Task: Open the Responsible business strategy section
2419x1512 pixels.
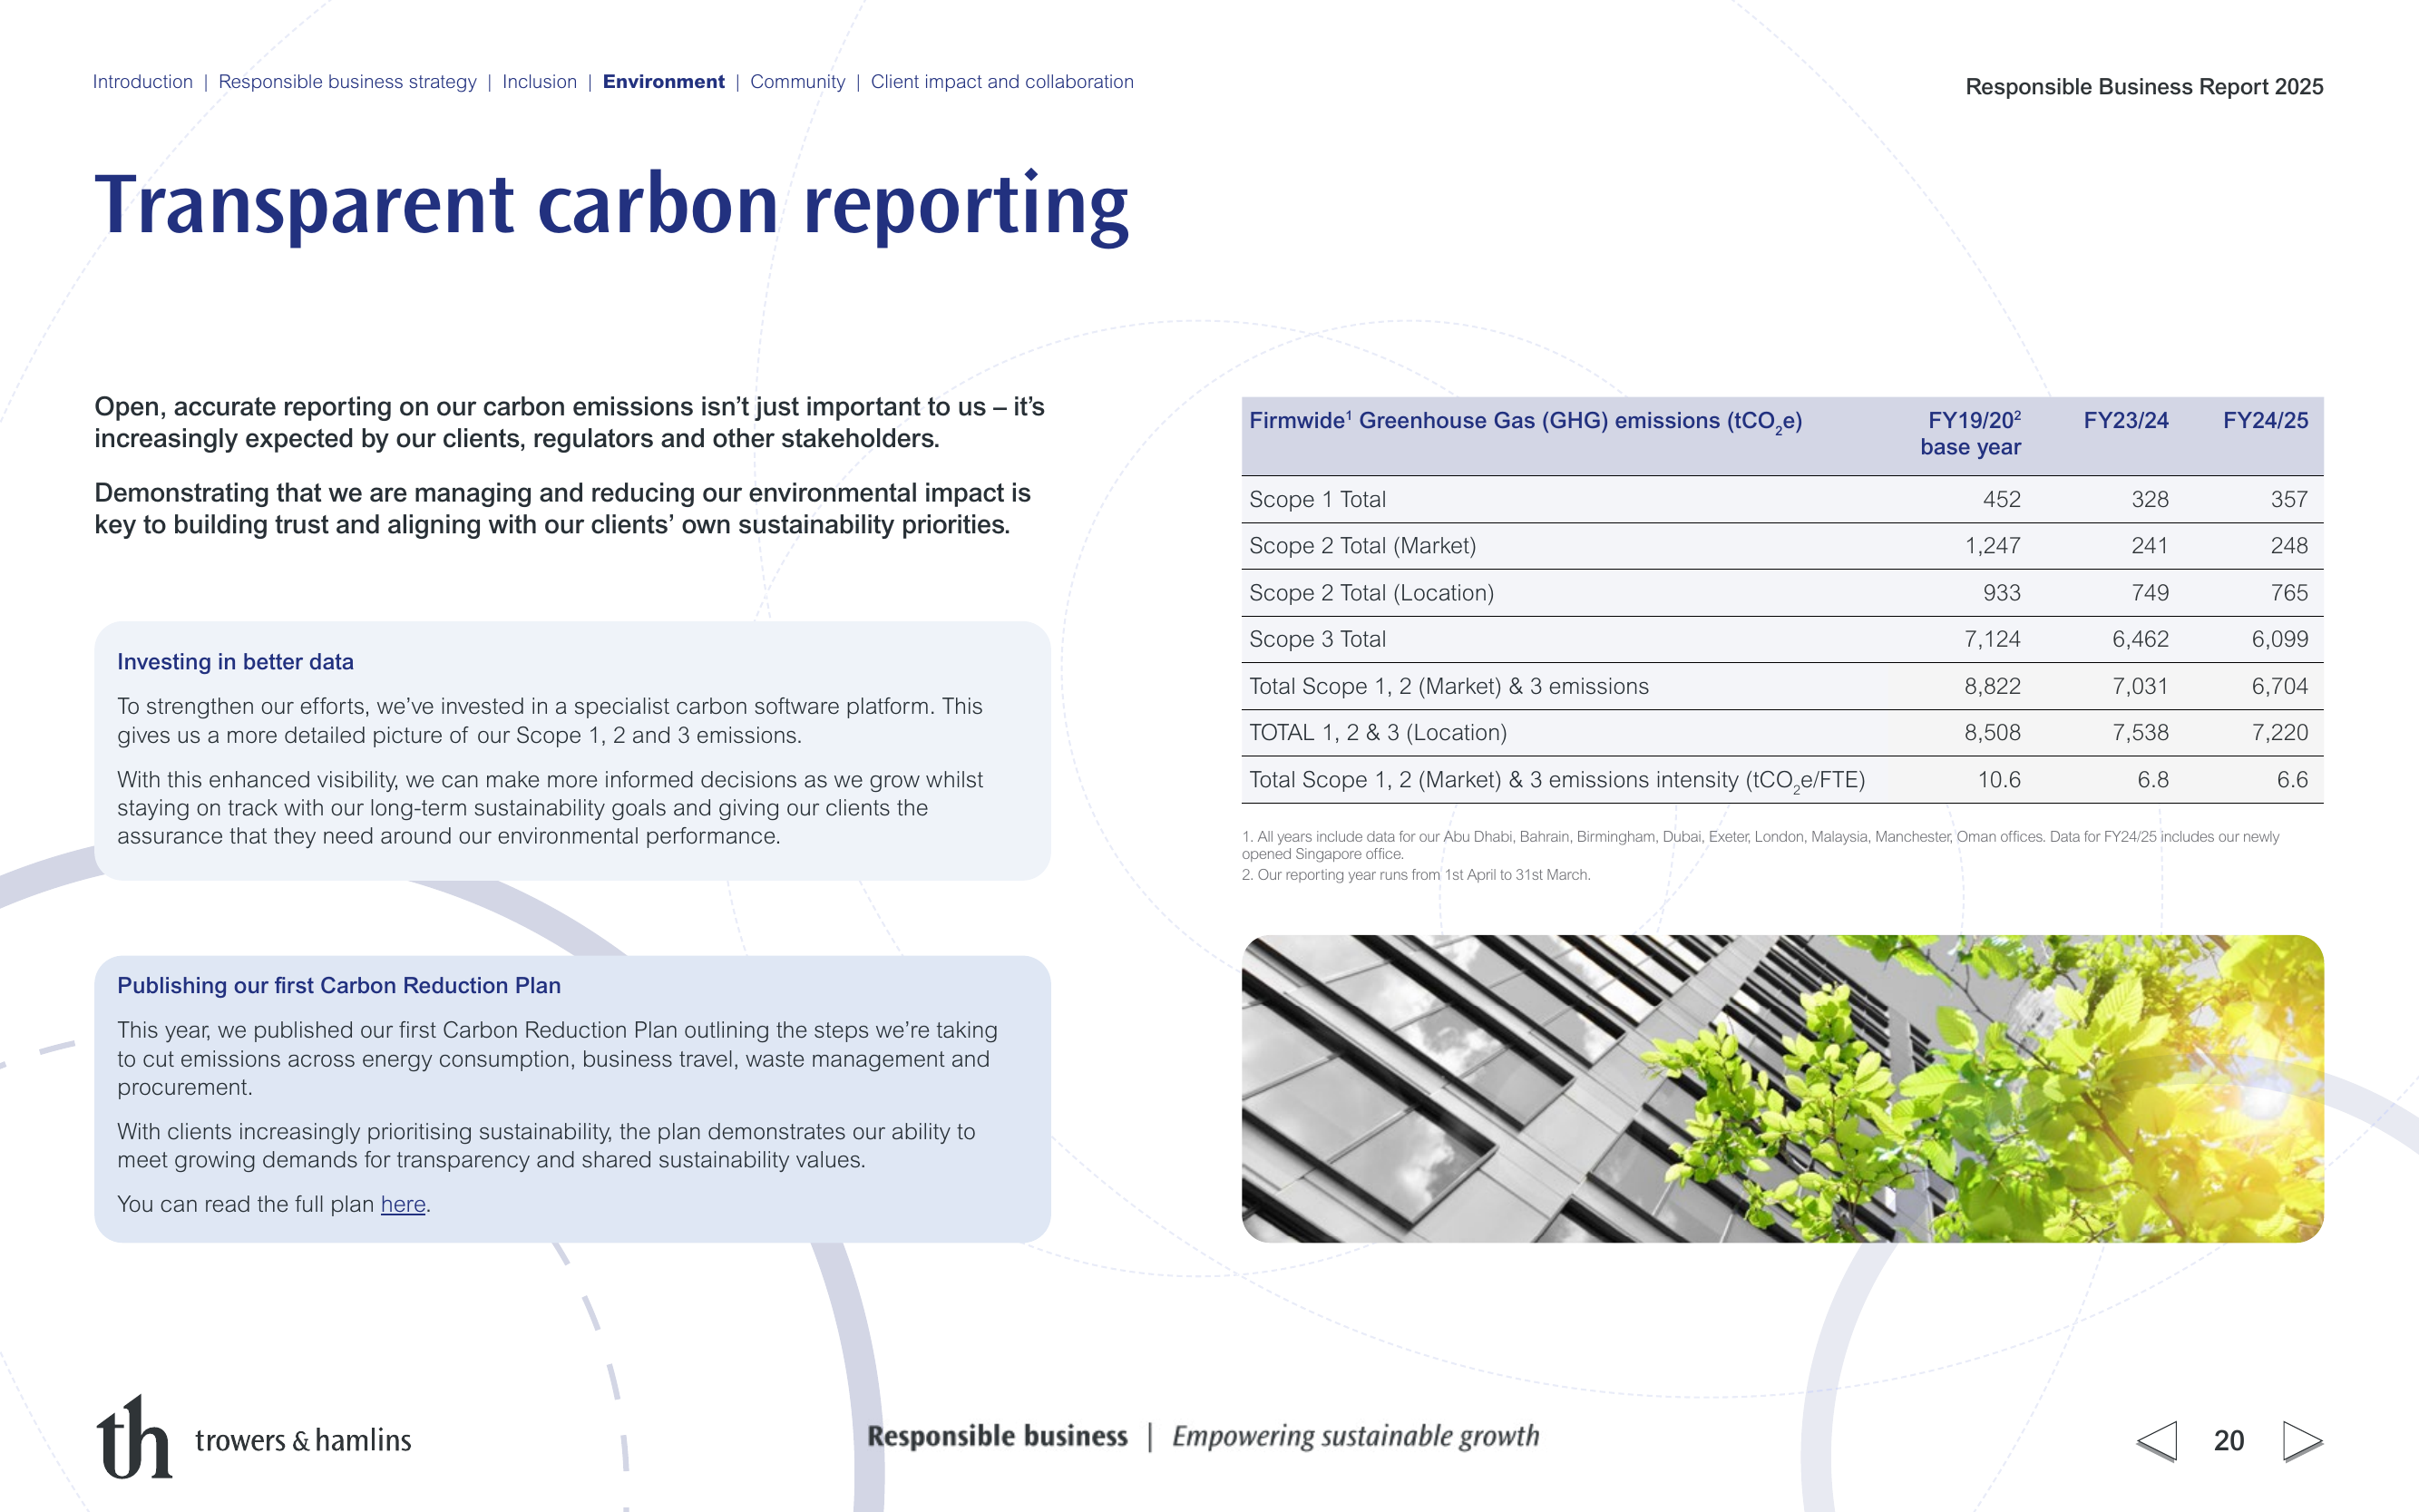Action: pyautogui.click(x=347, y=82)
